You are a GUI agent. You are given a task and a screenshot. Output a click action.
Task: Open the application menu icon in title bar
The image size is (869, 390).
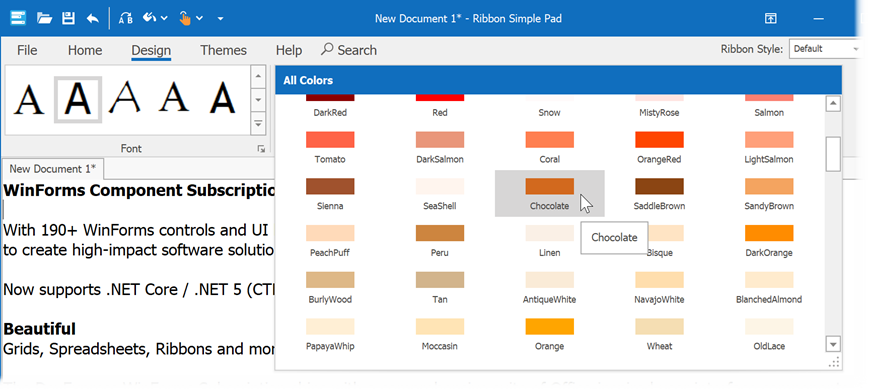pyautogui.click(x=18, y=18)
